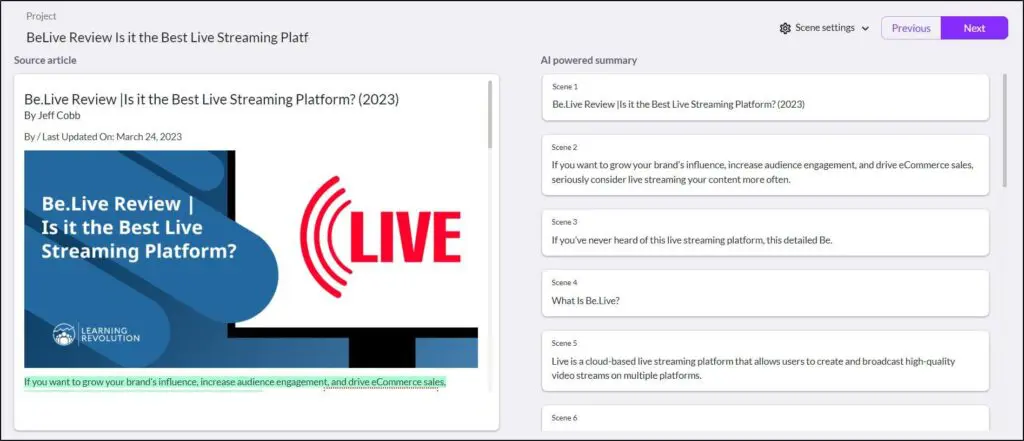Go to the Previous step
Image resolution: width=1024 pixels, height=441 pixels.
911,28
